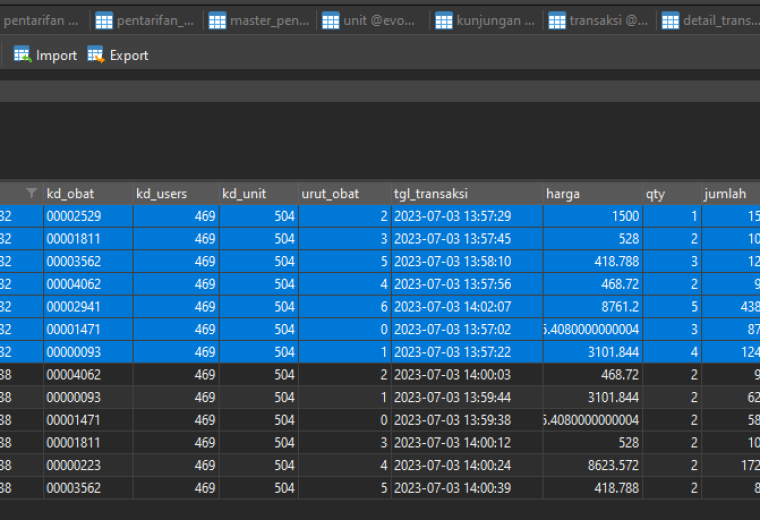Click the table icon on the transaksi tab
This screenshot has height=520, width=760.
[x=557, y=21]
